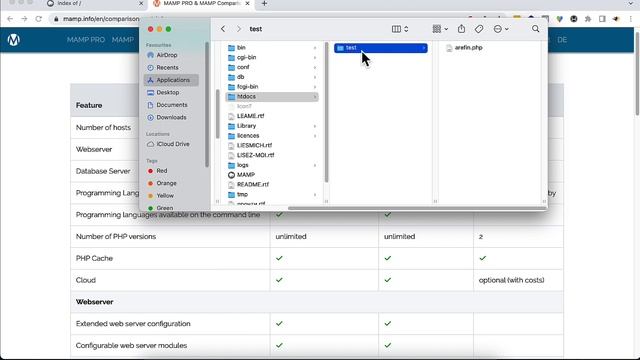The width and height of the screenshot is (640, 360).
Task: Select the test folder in second column
Action: [x=380, y=48]
